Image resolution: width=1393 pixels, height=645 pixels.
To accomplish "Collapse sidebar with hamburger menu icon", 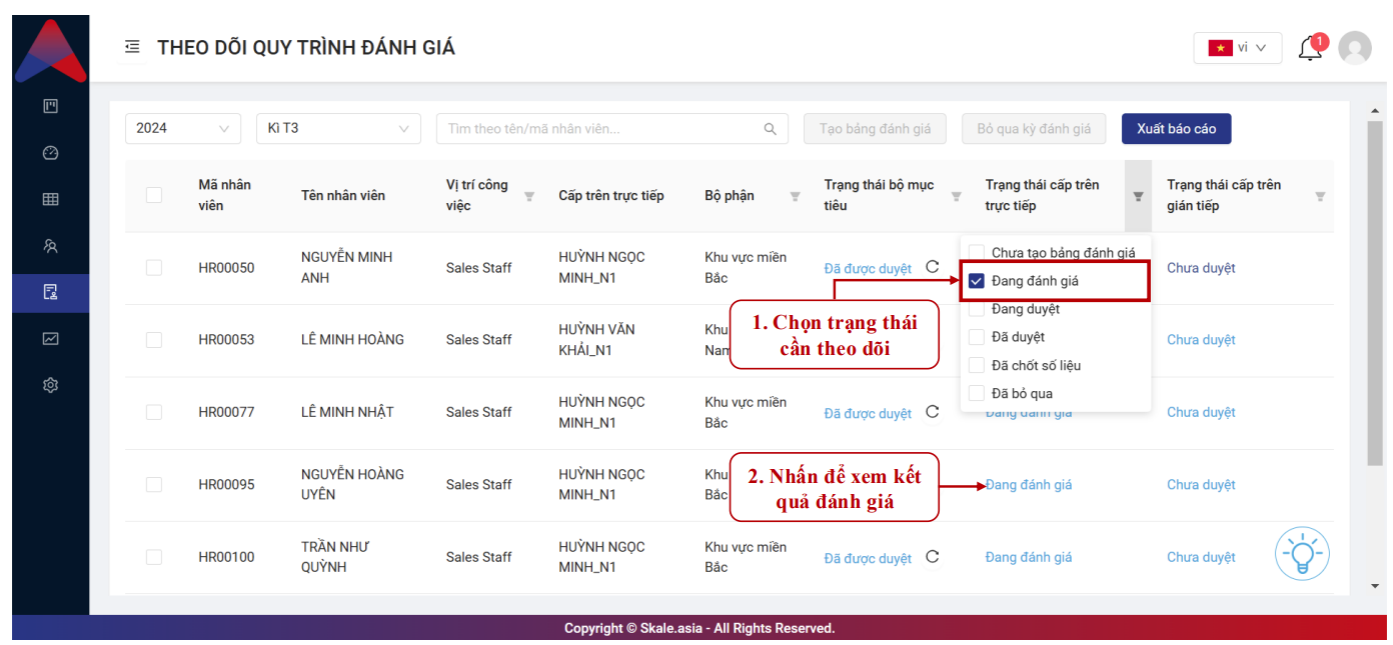I will click(132, 47).
